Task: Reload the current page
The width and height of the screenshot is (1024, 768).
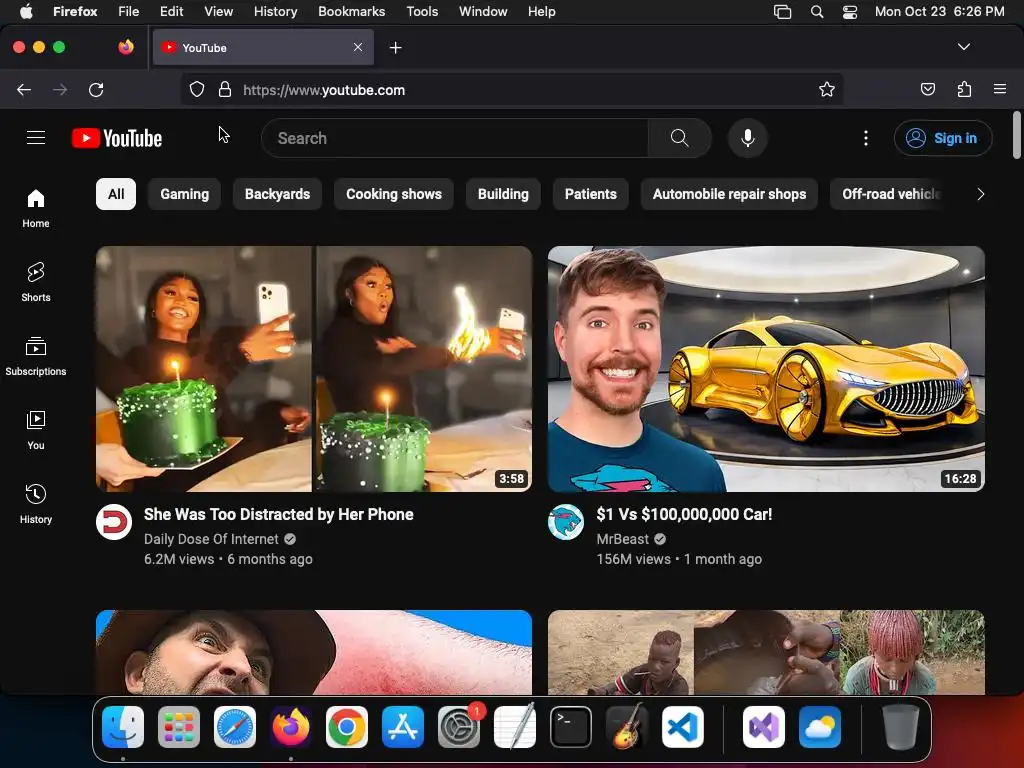Action: [96, 89]
